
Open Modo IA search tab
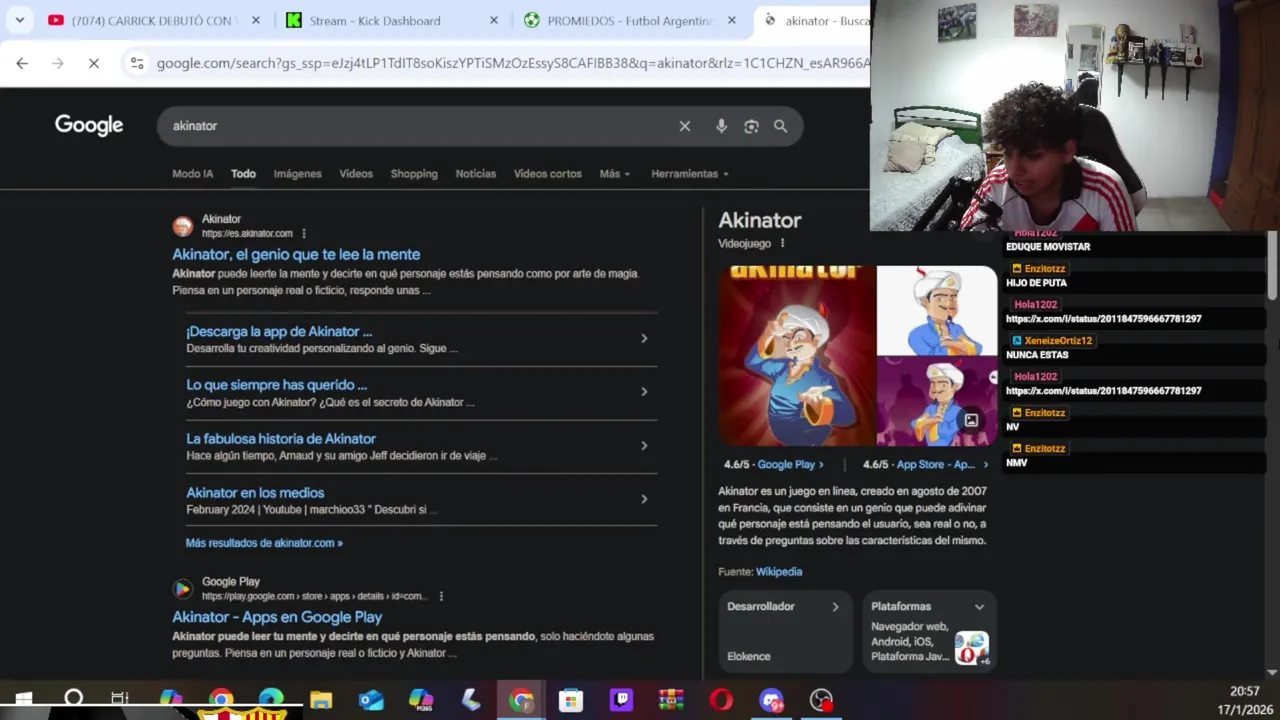(x=192, y=174)
